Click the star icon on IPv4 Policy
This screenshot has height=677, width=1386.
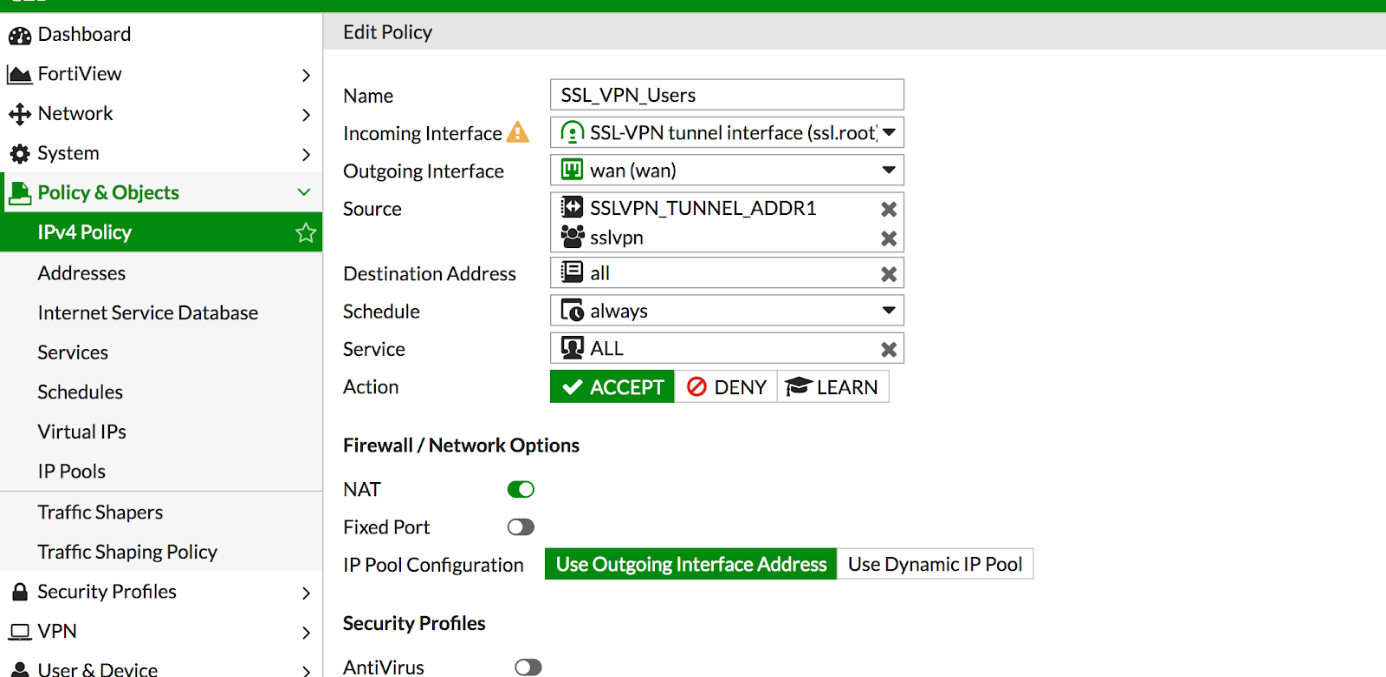coord(305,233)
